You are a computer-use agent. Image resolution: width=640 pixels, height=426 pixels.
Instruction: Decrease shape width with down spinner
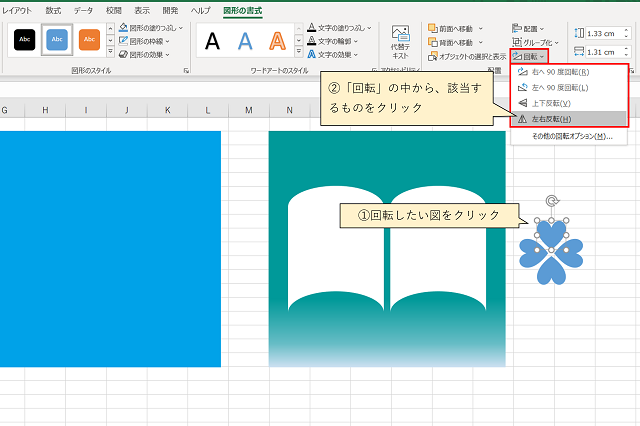(x=626, y=55)
